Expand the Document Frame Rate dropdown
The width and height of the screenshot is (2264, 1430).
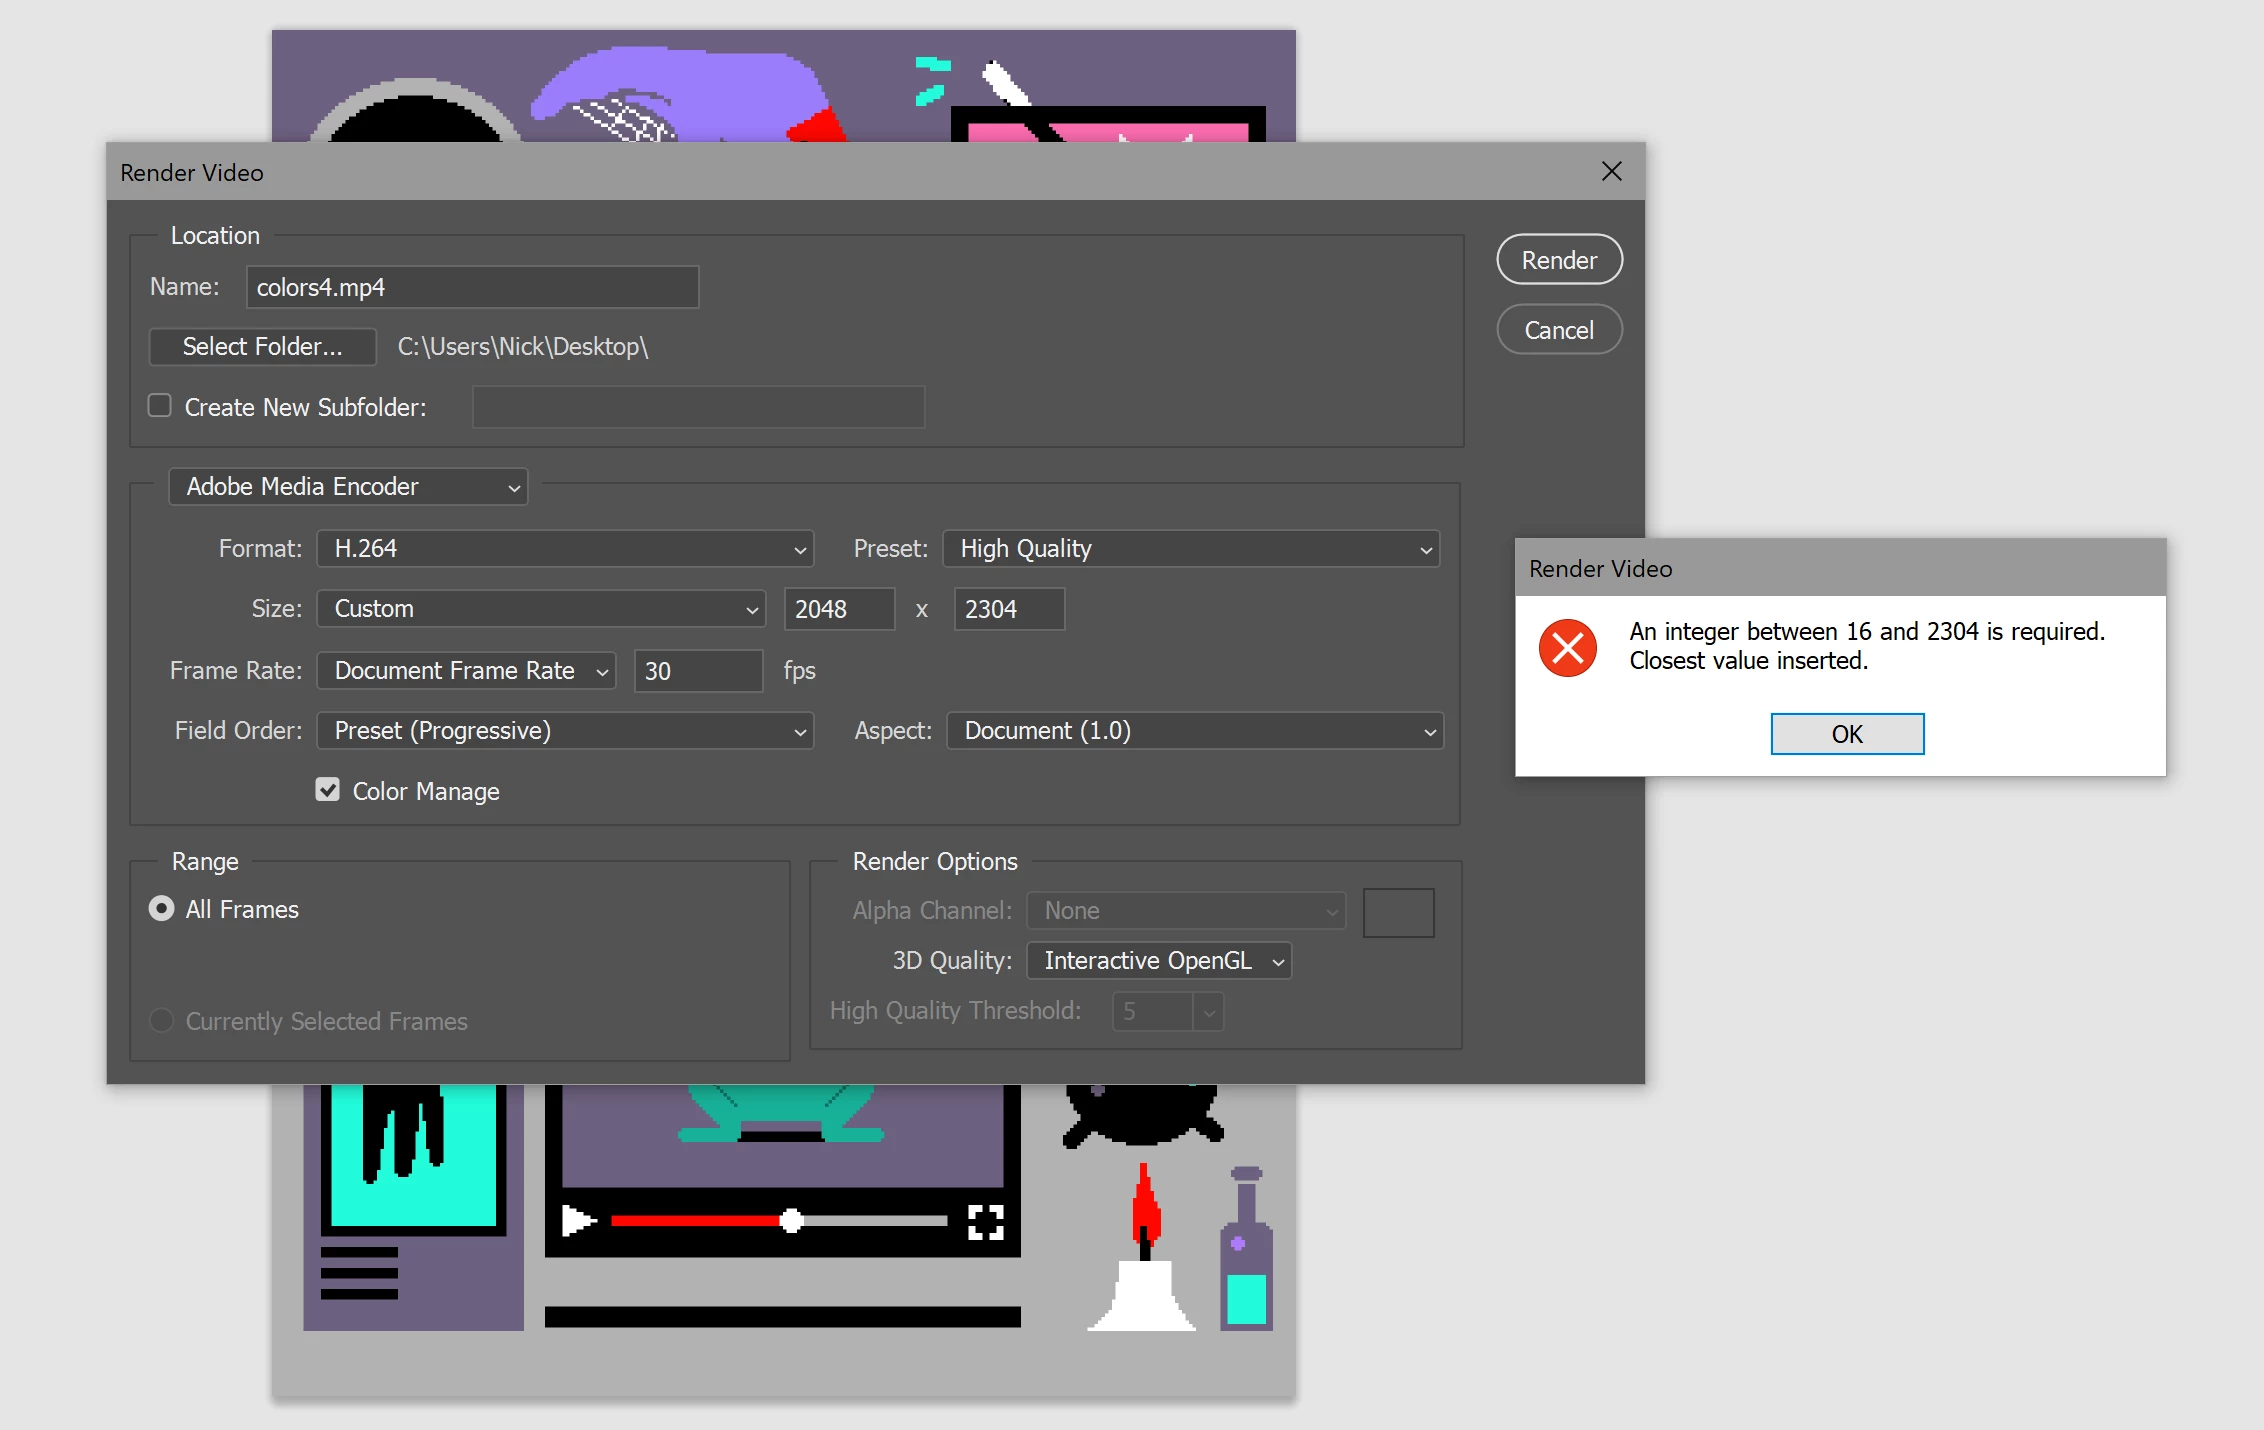click(466, 670)
